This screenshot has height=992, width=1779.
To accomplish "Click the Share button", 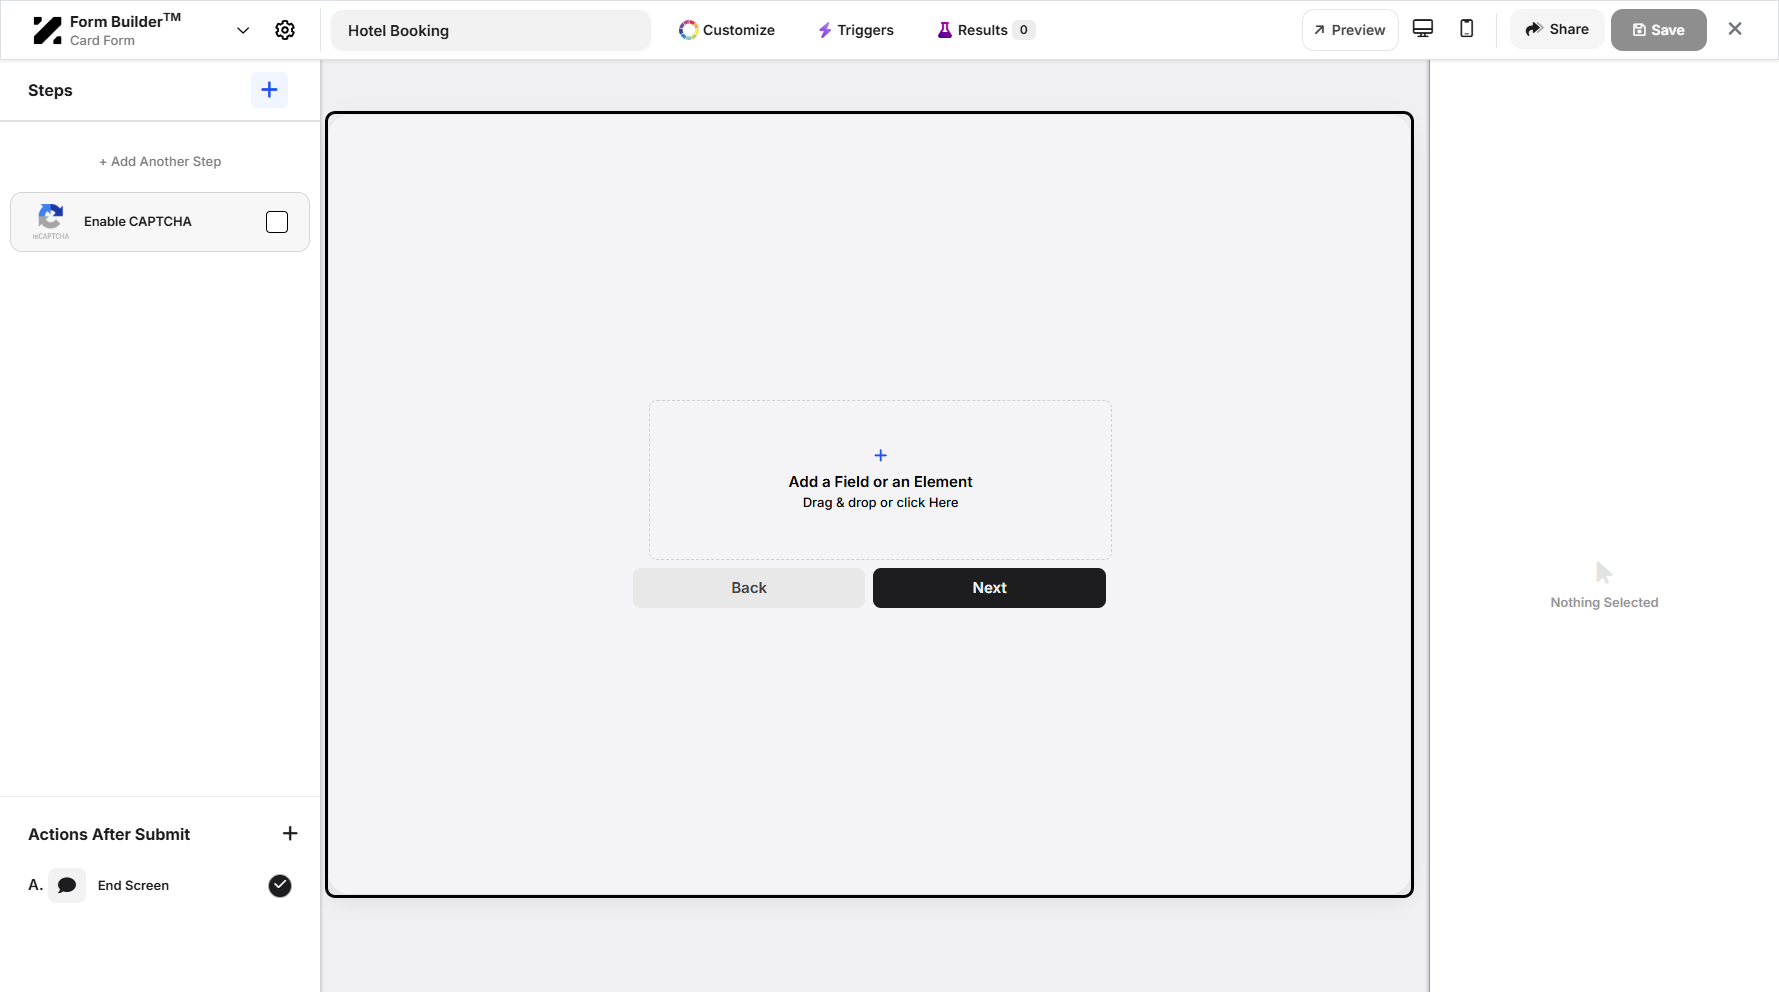I will (x=1557, y=29).
